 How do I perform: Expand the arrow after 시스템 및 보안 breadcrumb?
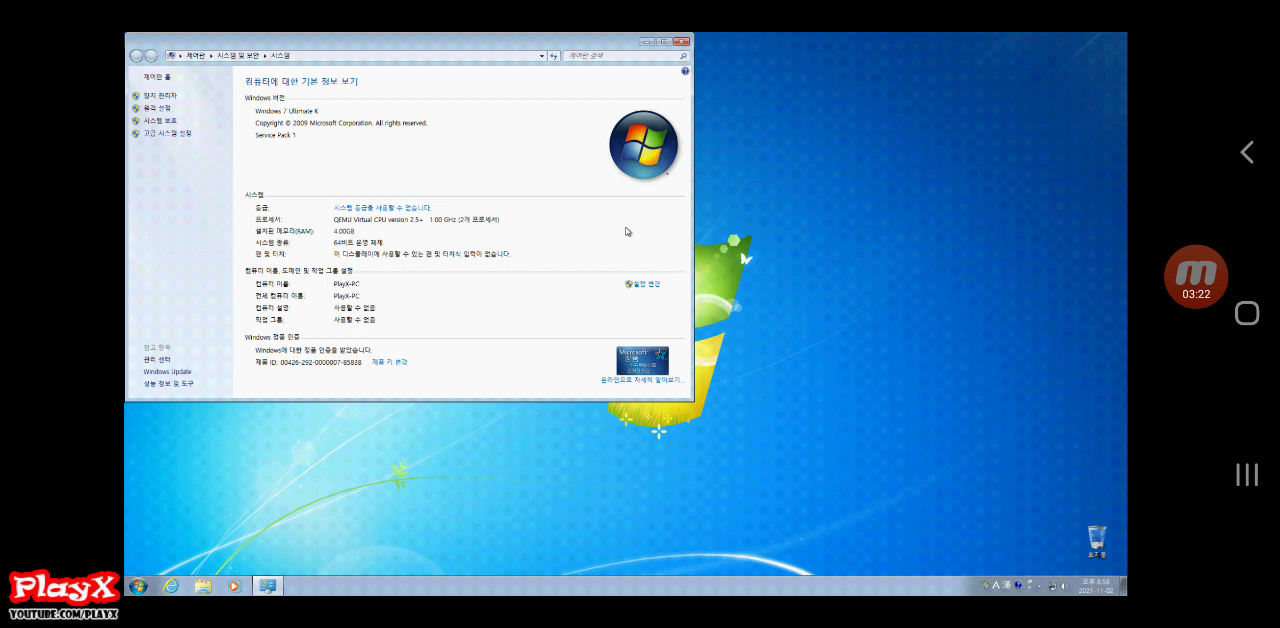tap(265, 56)
